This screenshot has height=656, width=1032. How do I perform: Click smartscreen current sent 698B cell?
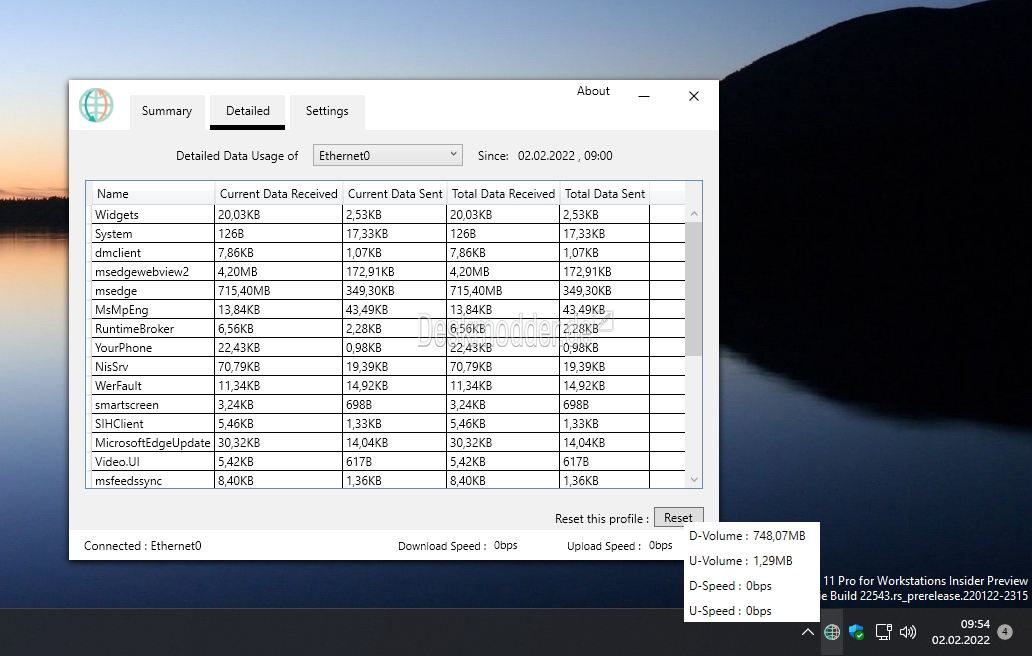(x=395, y=405)
